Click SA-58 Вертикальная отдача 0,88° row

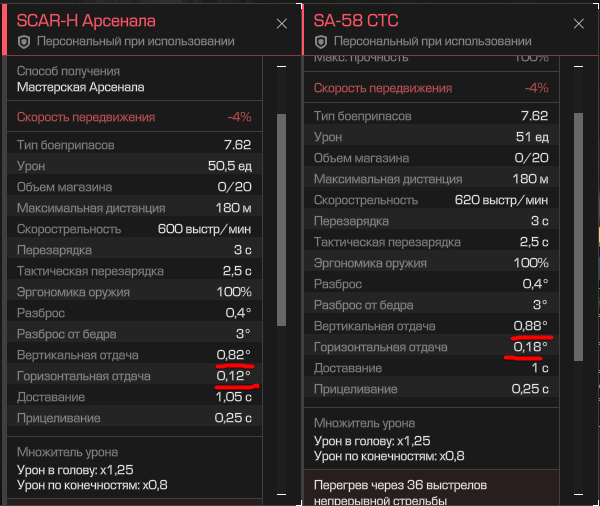click(431, 326)
